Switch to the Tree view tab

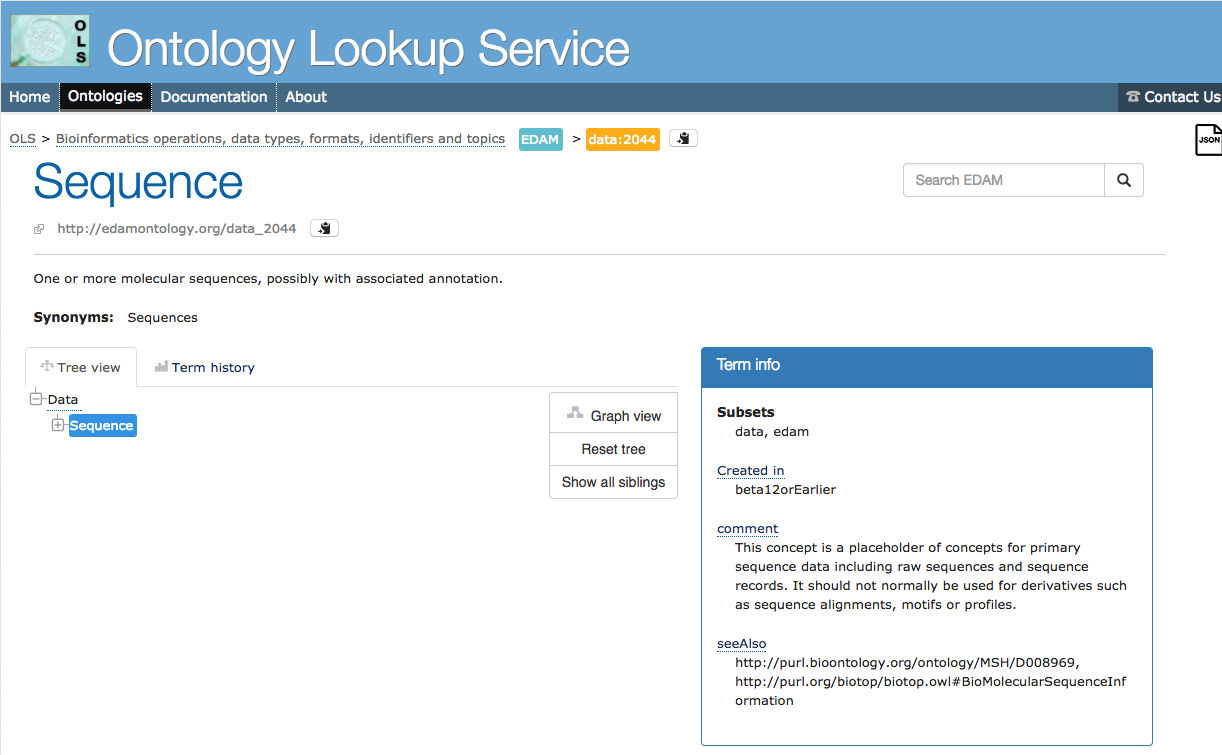(x=80, y=367)
